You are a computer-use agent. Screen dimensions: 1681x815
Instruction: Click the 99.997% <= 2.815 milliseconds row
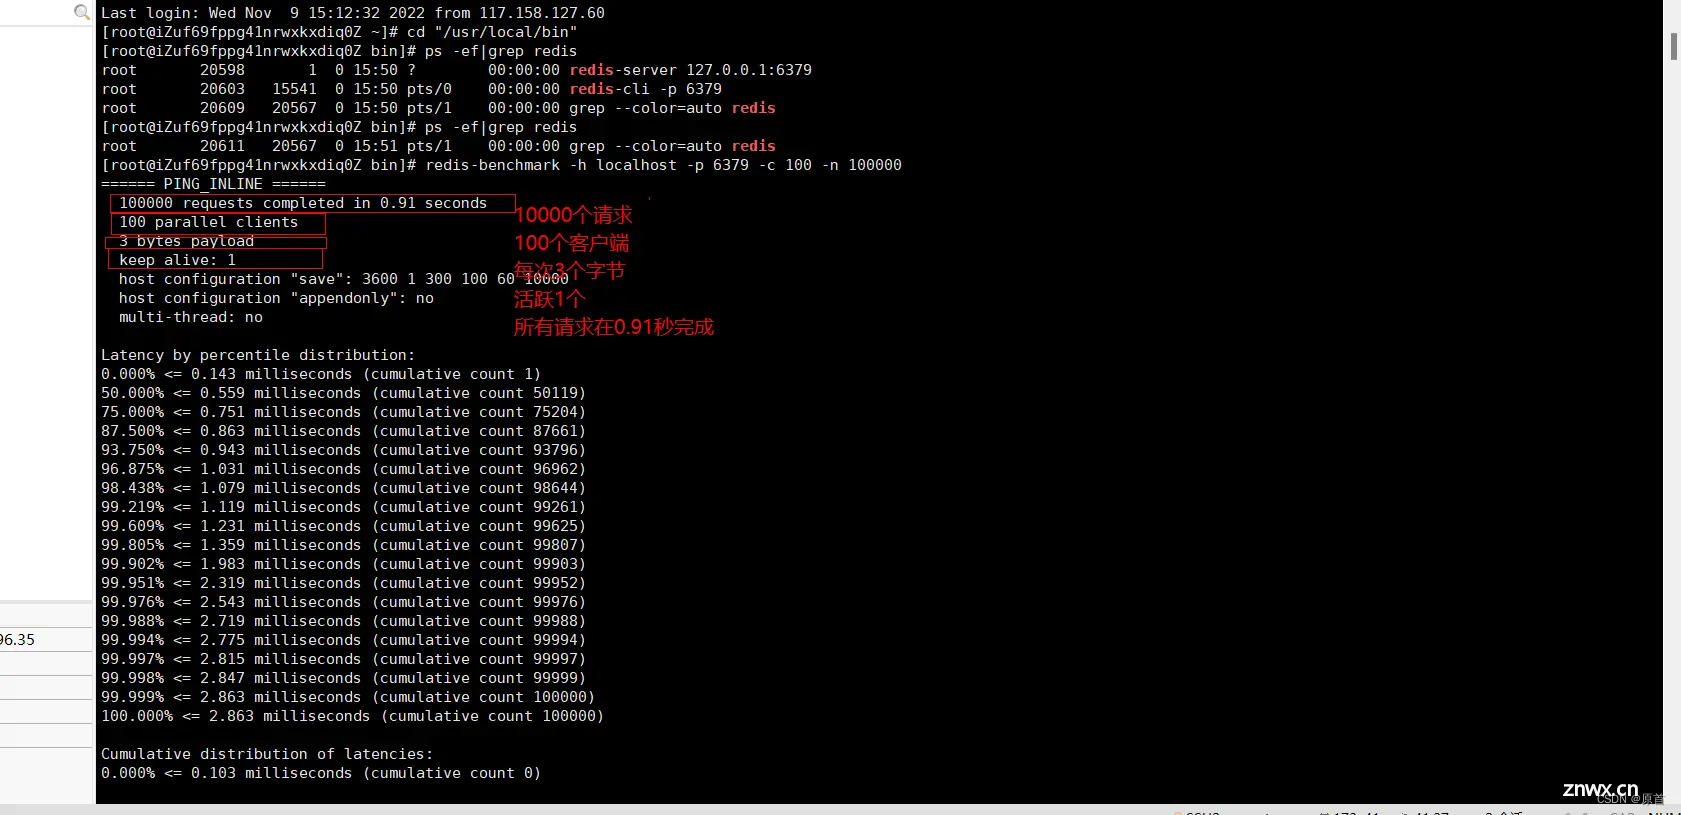pos(344,659)
